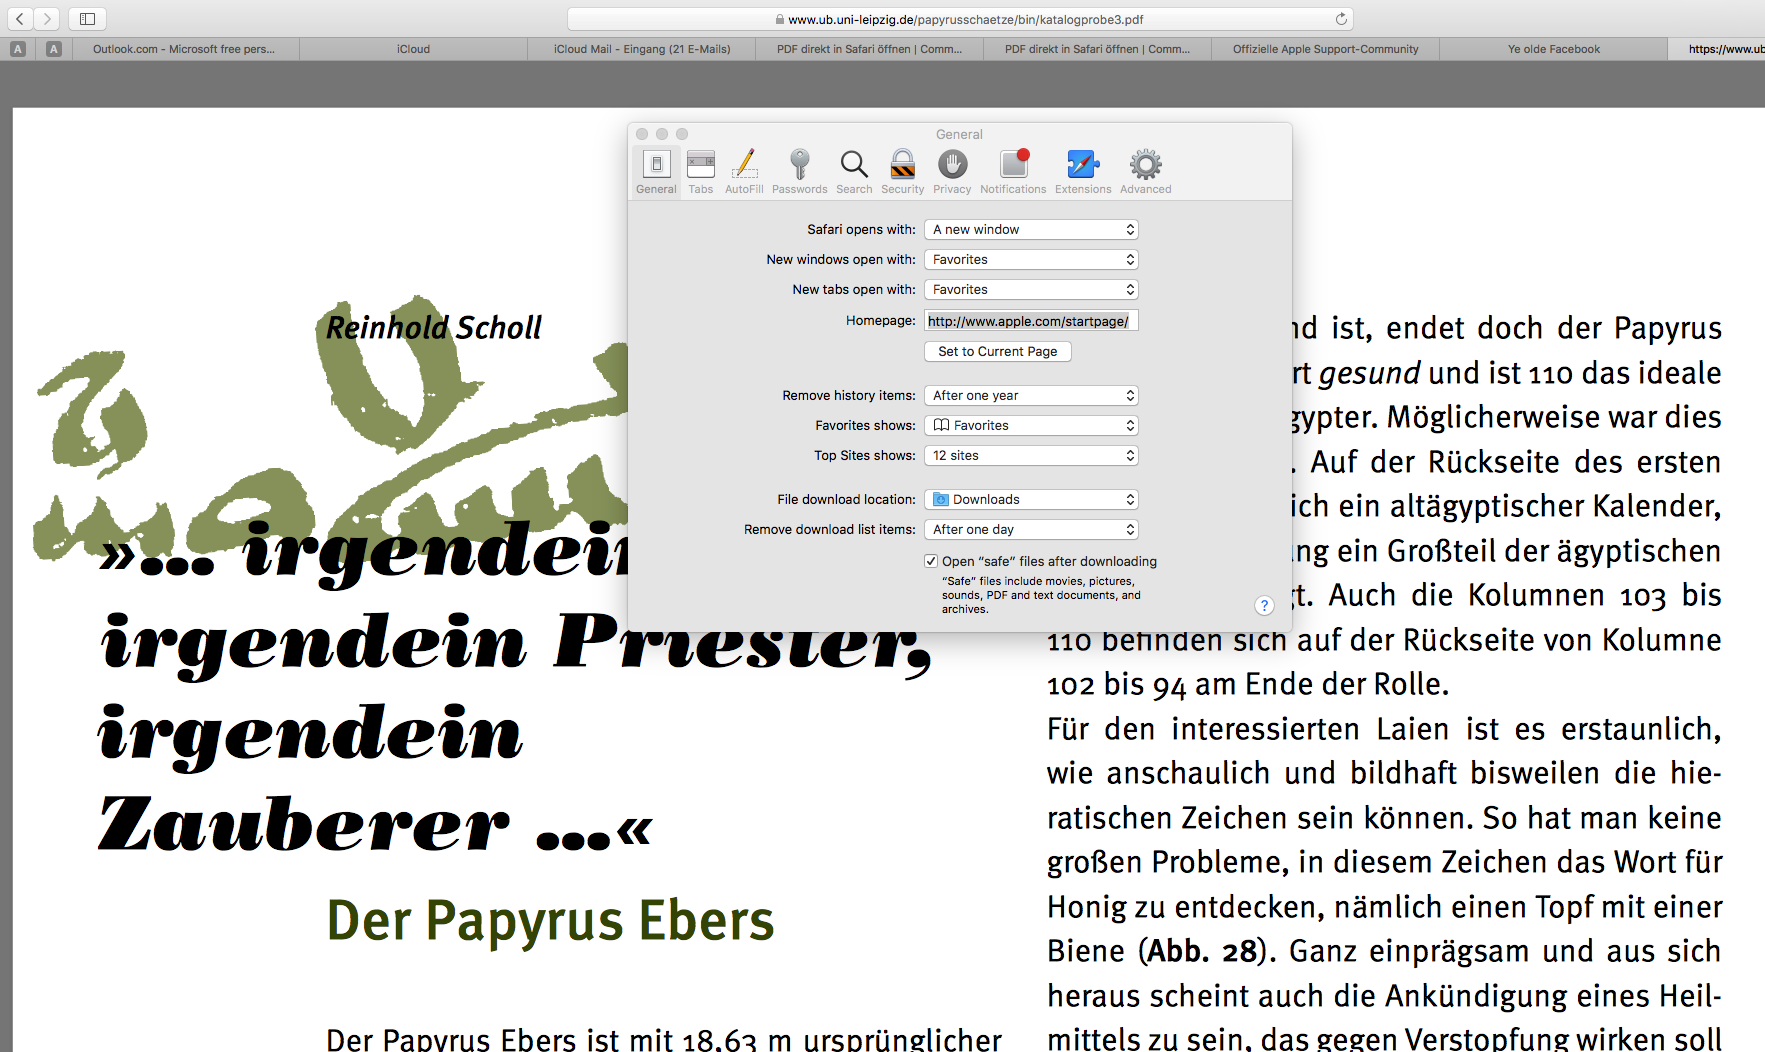Toggle Open "safe" files after downloading
The width and height of the screenshot is (1765, 1052).
(931, 561)
